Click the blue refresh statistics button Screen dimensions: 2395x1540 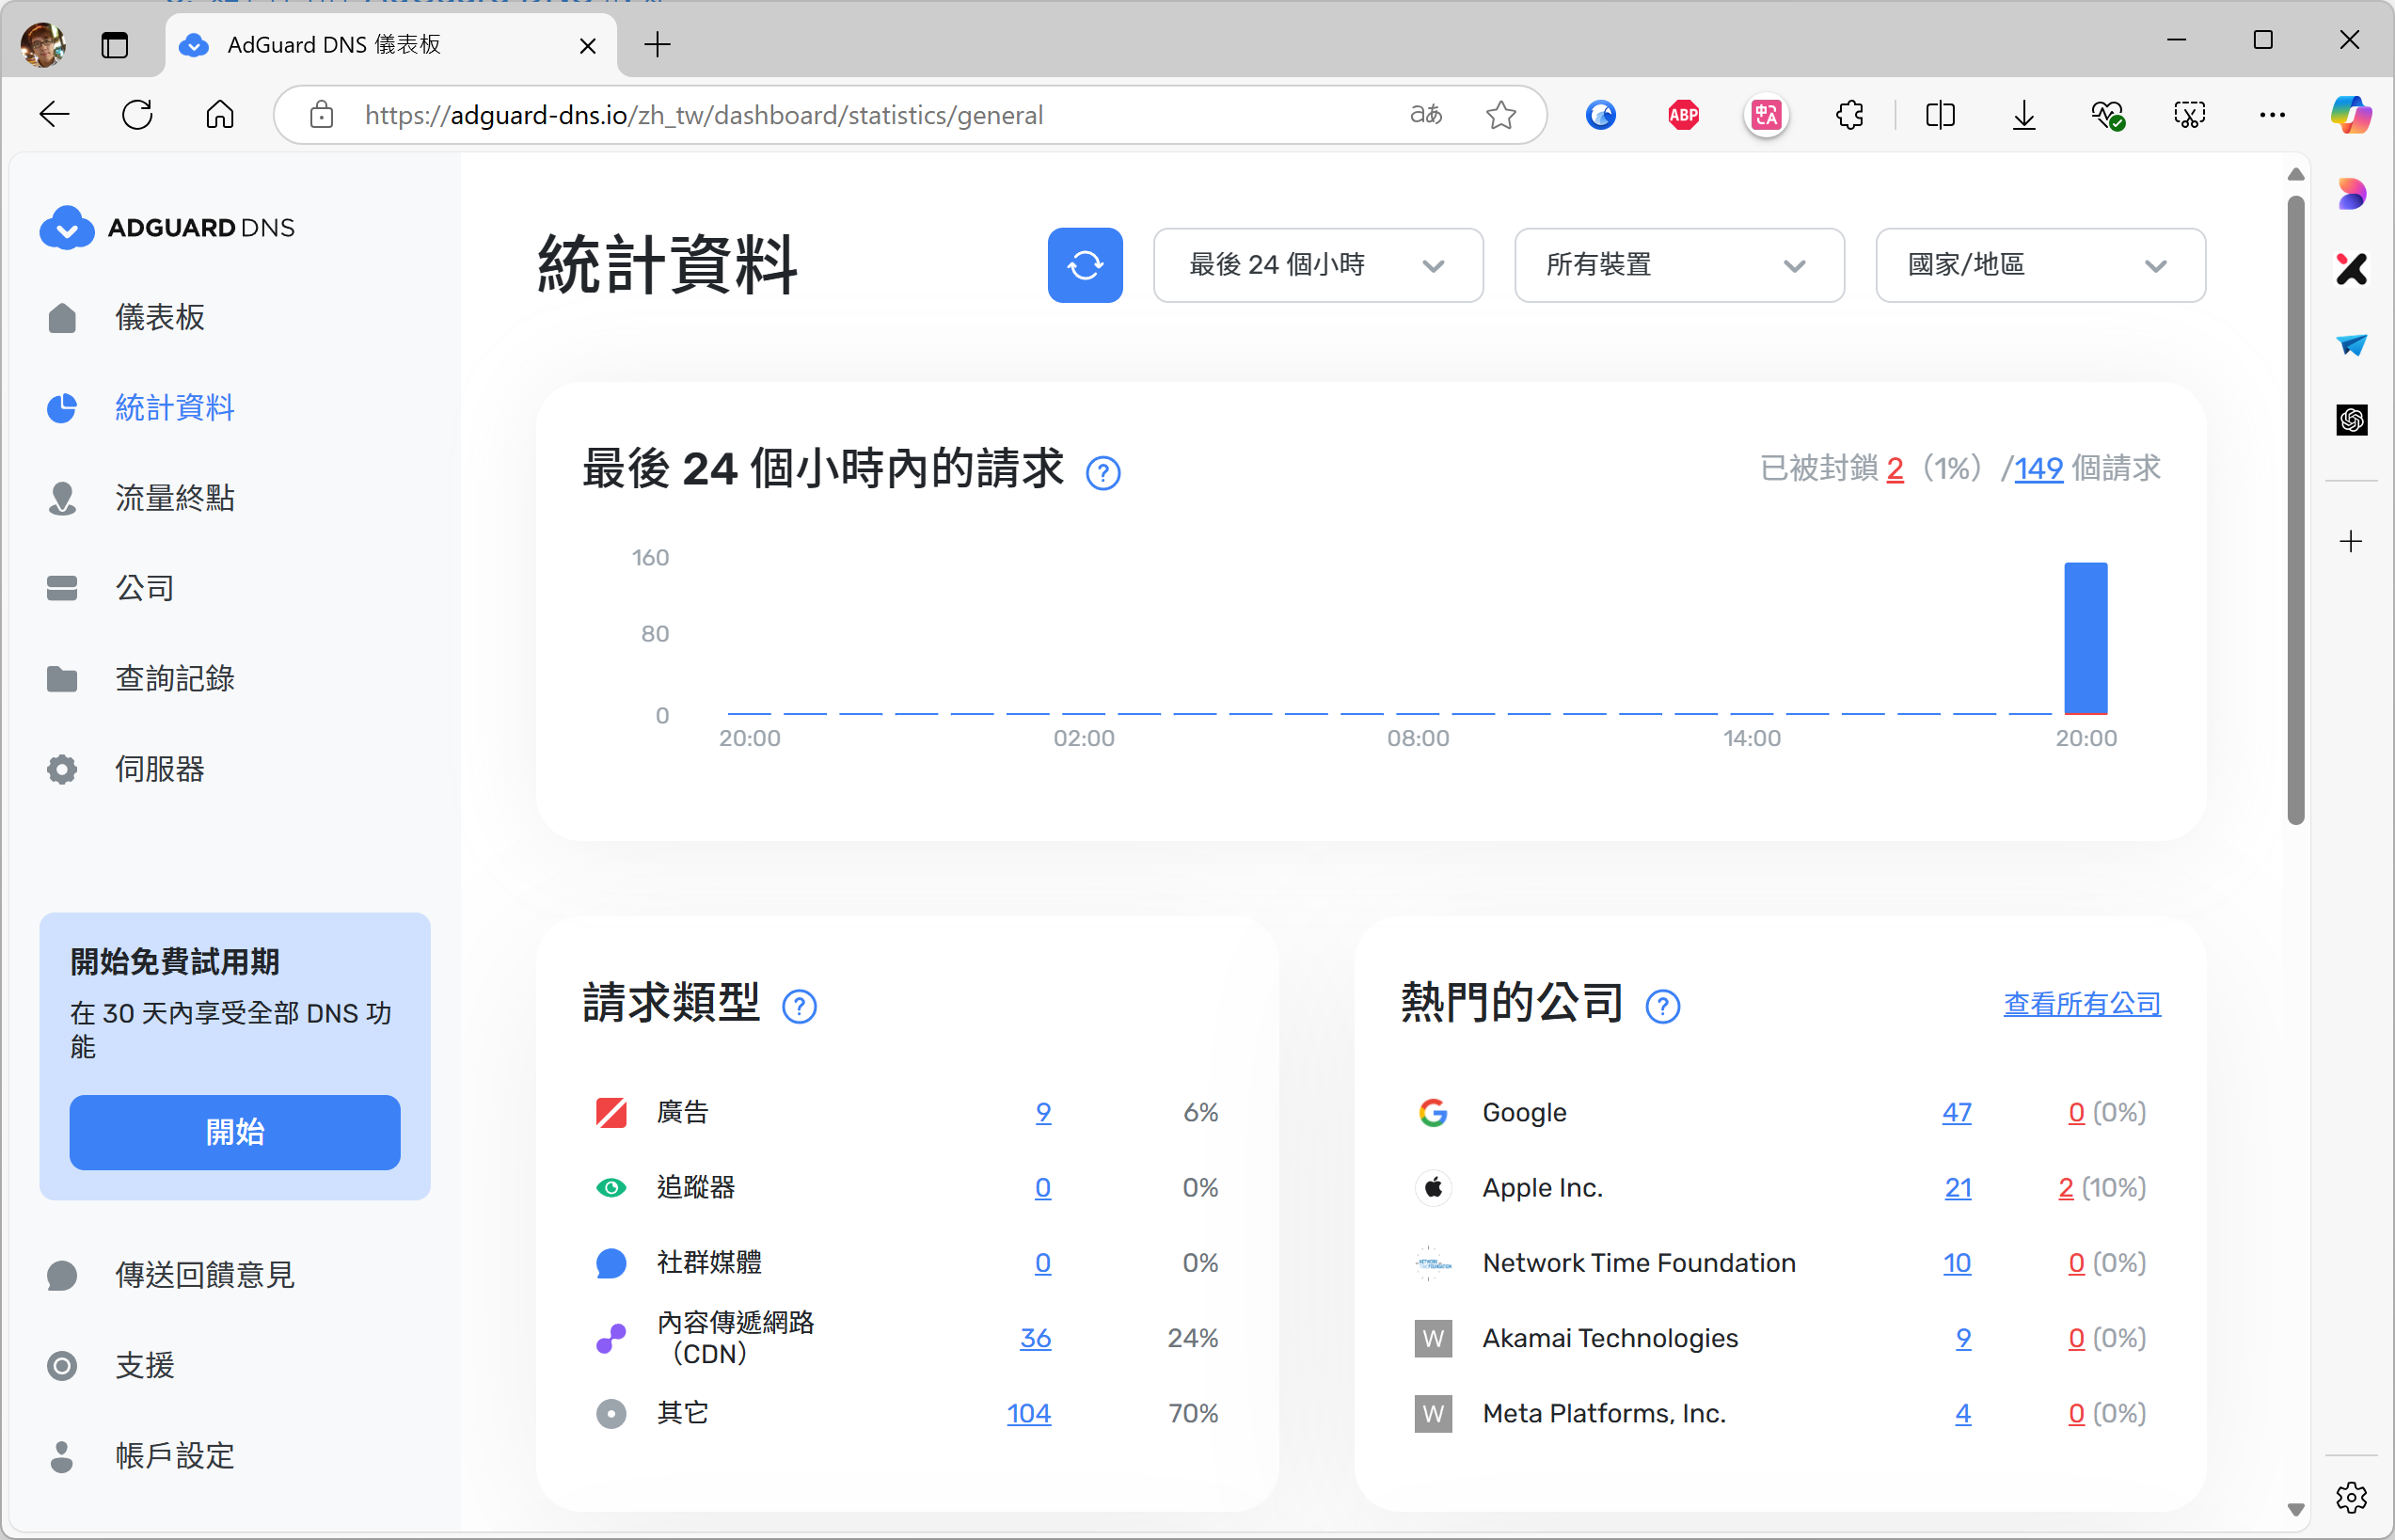[1084, 265]
